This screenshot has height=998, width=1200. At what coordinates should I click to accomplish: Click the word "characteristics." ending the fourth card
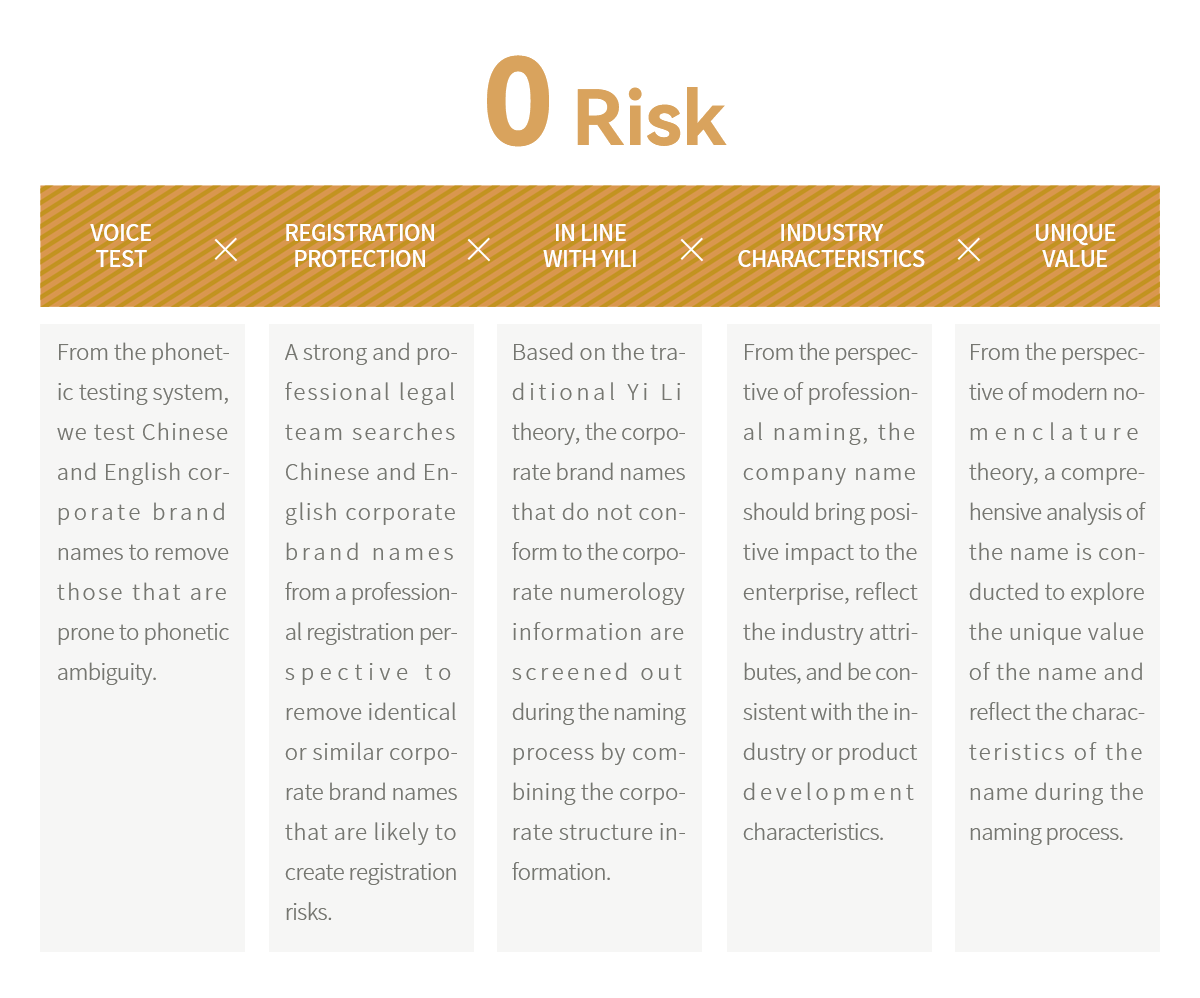point(813,832)
